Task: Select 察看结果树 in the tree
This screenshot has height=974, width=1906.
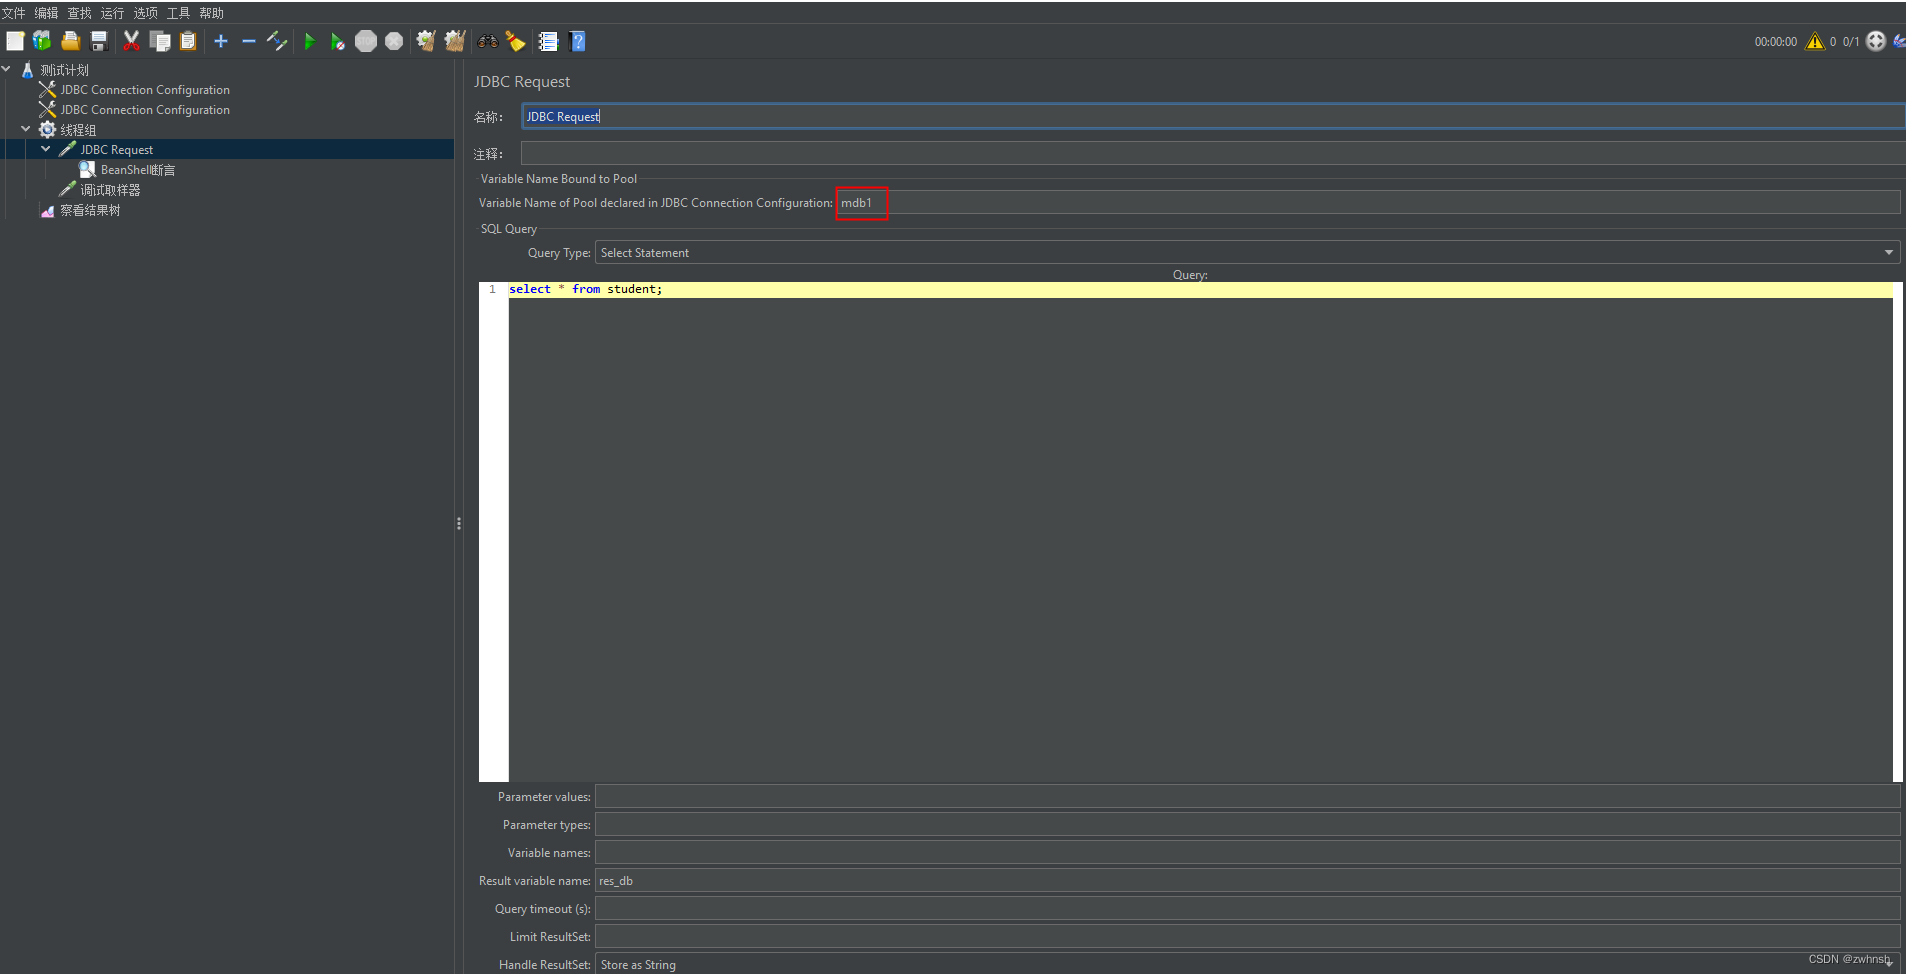Action: click(x=90, y=210)
